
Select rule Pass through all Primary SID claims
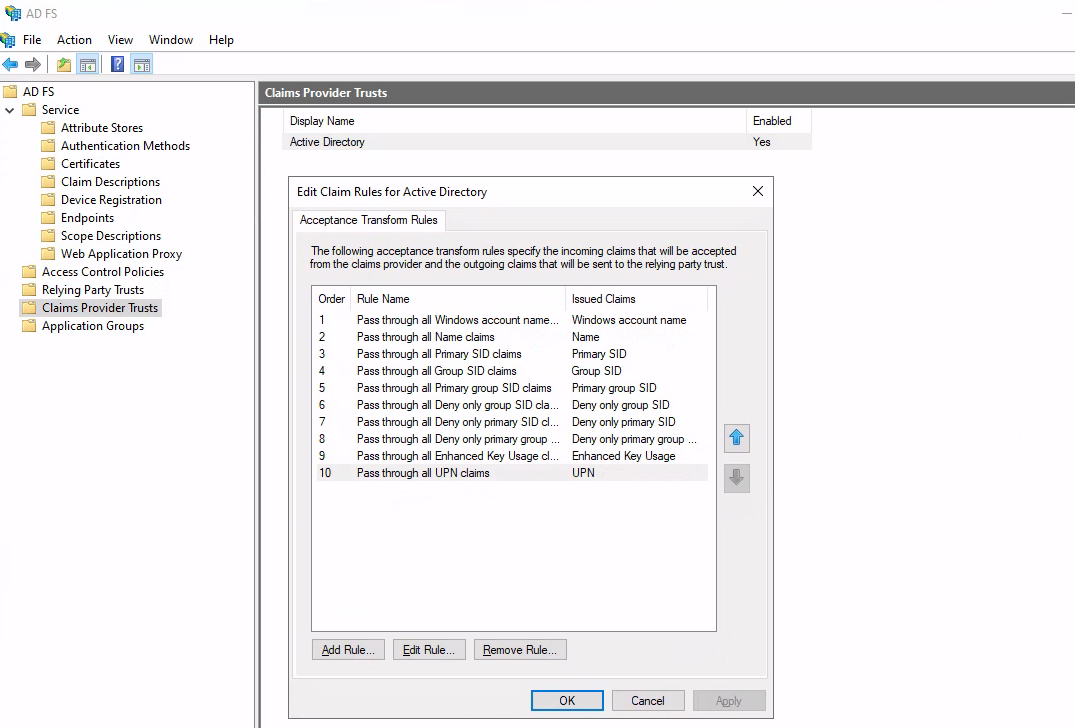[x=511, y=354]
